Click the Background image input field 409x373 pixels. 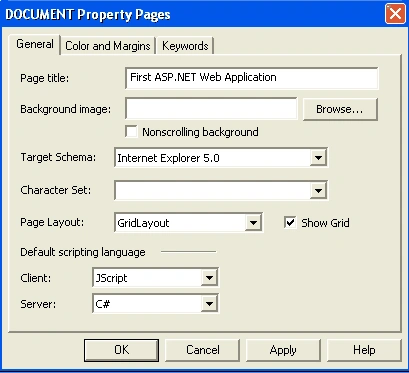click(x=211, y=109)
